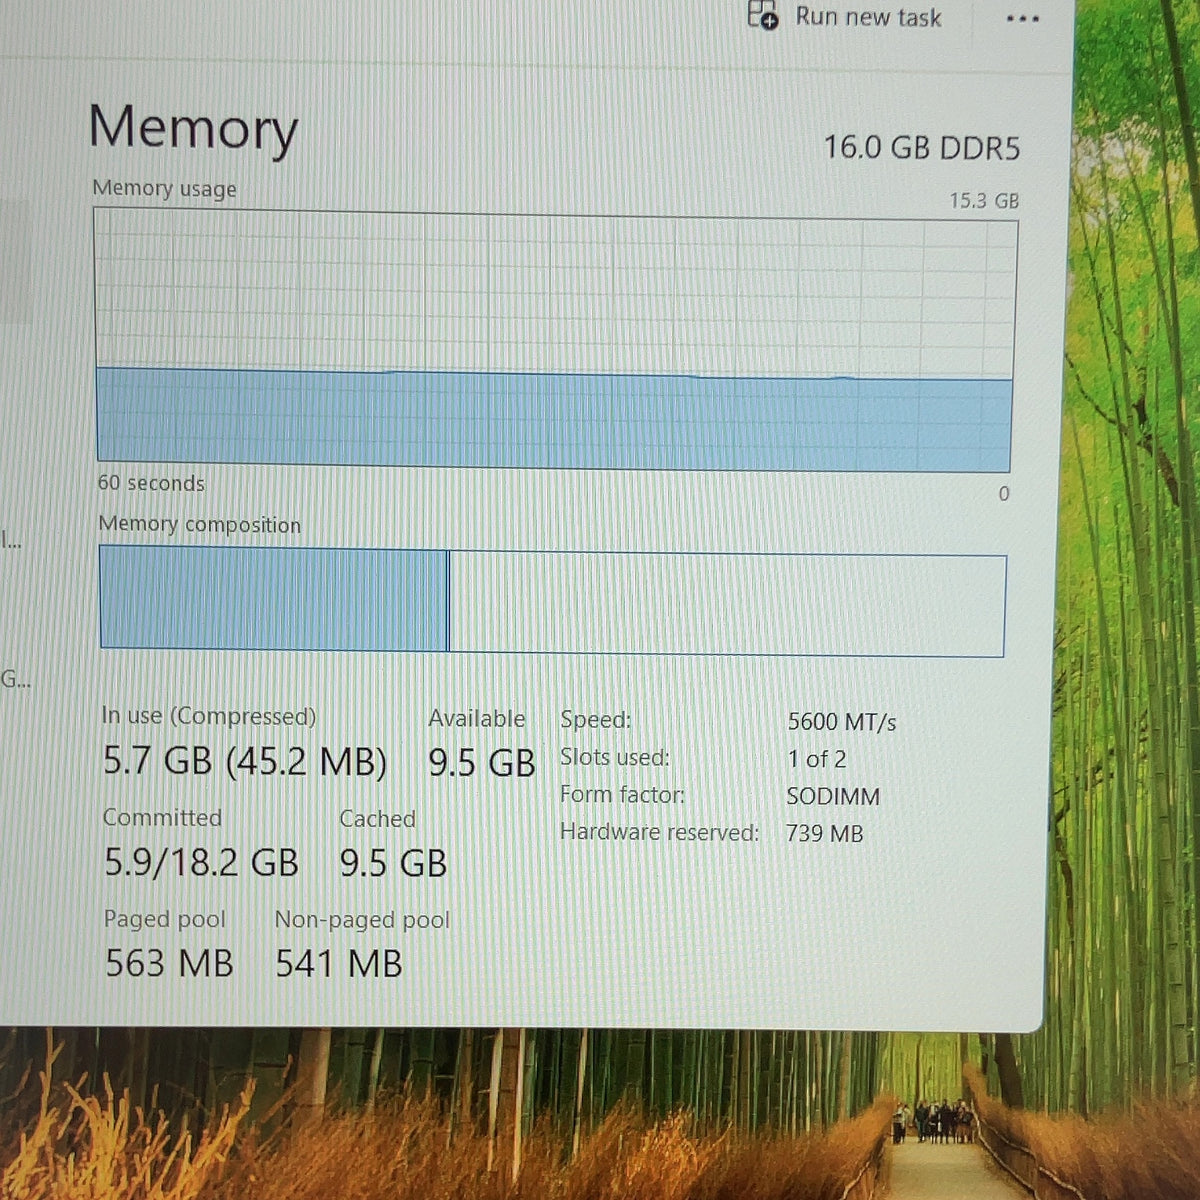
Task: Click the 739 MB hardware reserved value
Action: 824,834
